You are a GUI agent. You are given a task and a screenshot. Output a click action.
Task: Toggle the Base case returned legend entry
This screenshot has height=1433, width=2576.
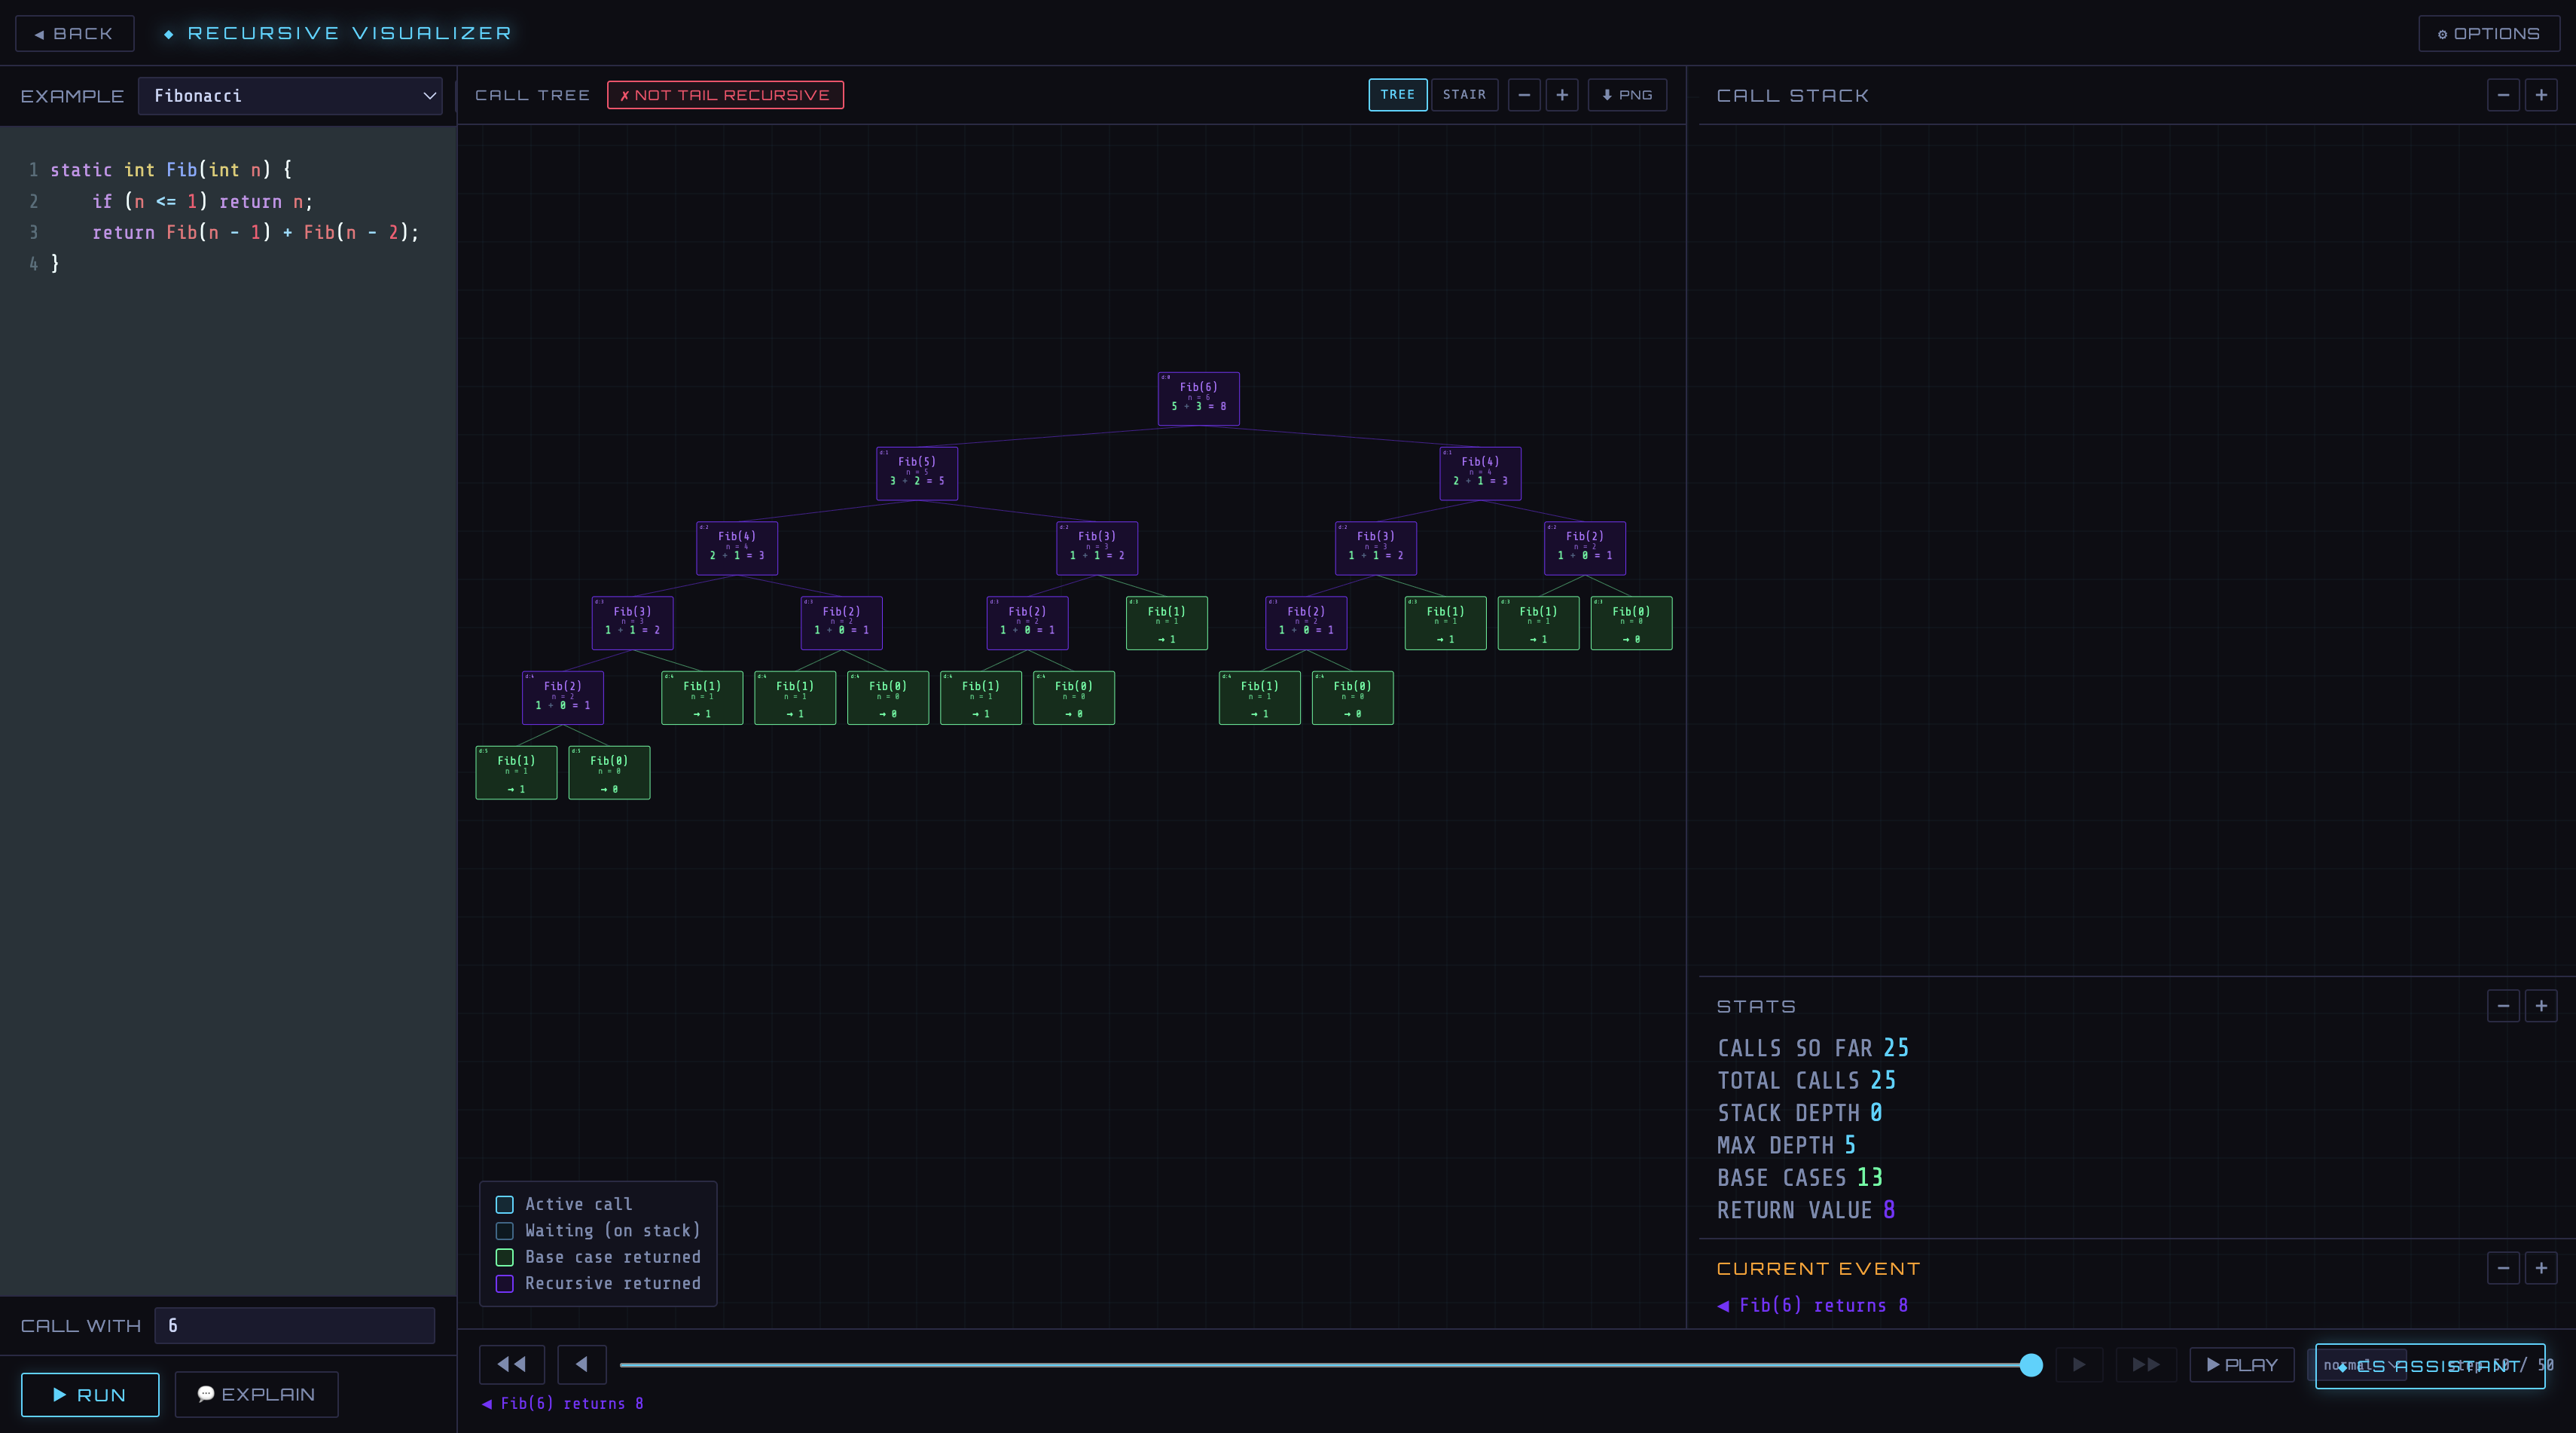point(505,1258)
